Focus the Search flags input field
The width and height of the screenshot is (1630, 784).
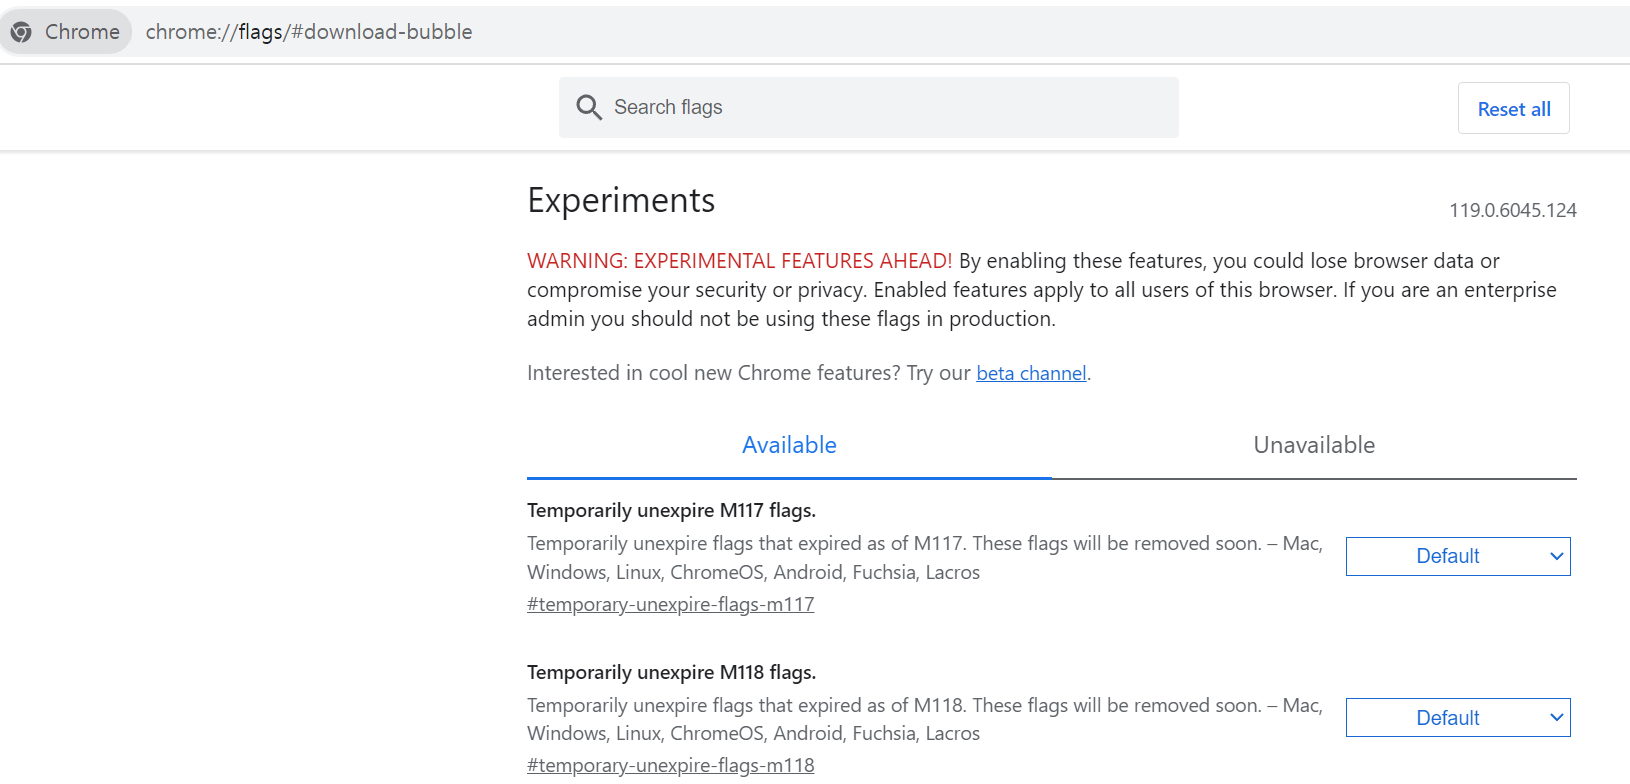[x=868, y=107]
